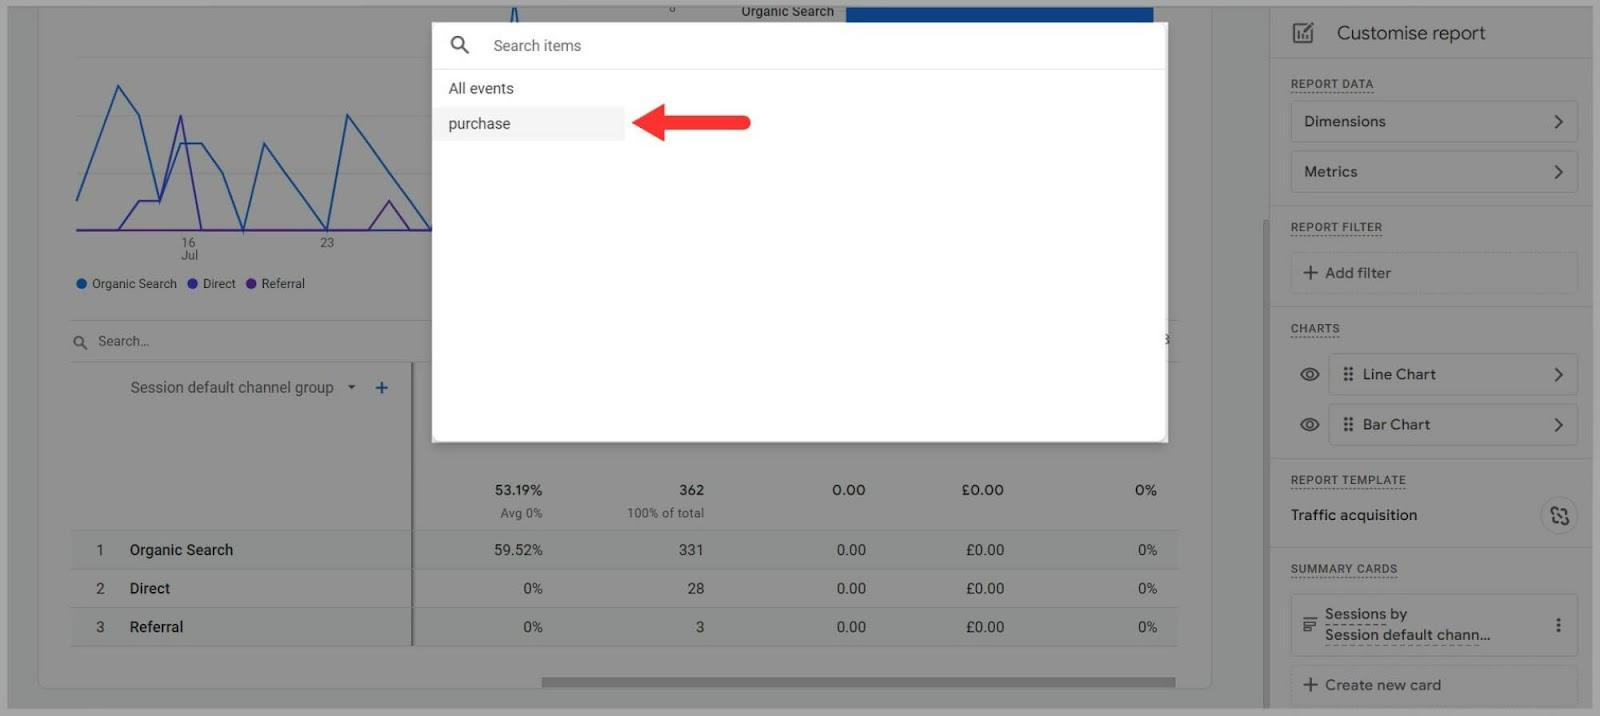This screenshot has width=1600, height=716.
Task: Select the All events option
Action: [x=481, y=89]
